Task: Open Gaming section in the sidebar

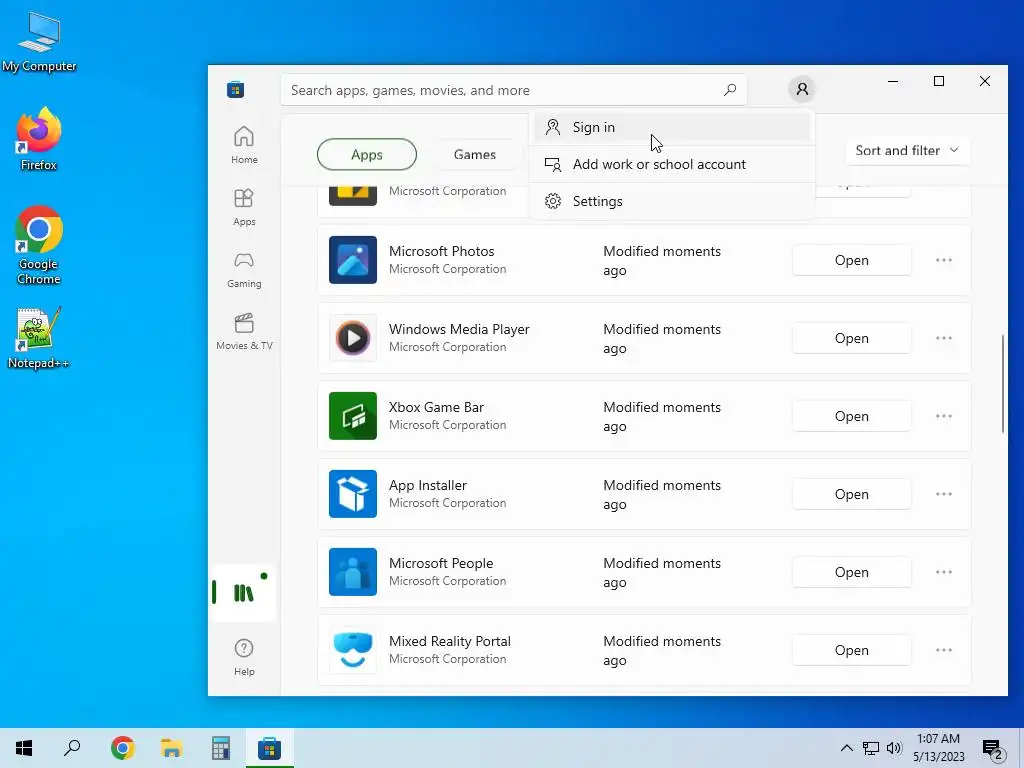Action: pyautogui.click(x=244, y=269)
